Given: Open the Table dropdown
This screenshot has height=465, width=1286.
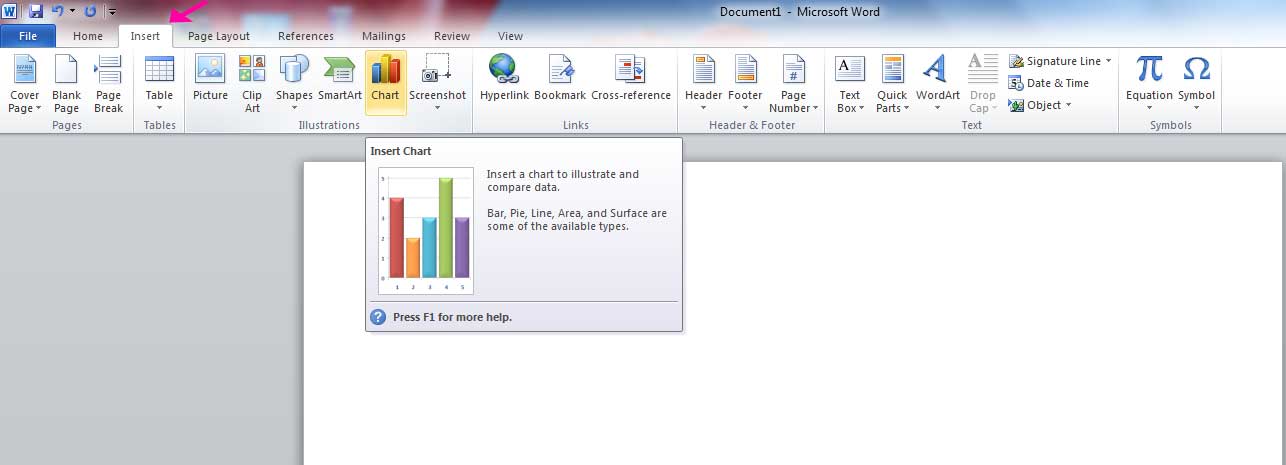Looking at the screenshot, I should 159,84.
